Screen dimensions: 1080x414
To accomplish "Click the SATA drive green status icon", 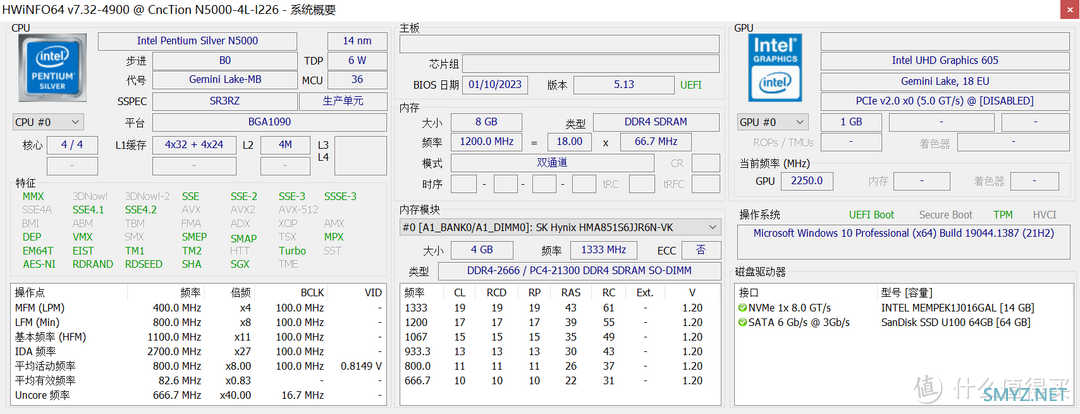I will [x=742, y=322].
